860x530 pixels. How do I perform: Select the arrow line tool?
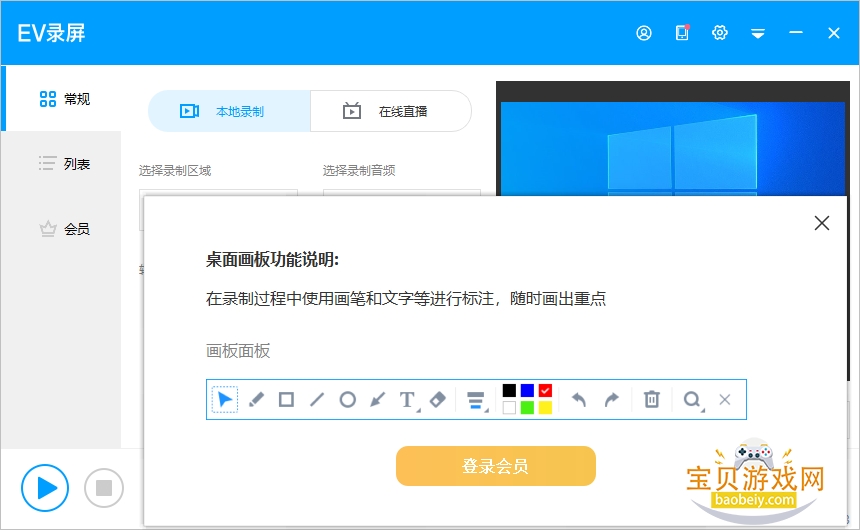coord(377,399)
